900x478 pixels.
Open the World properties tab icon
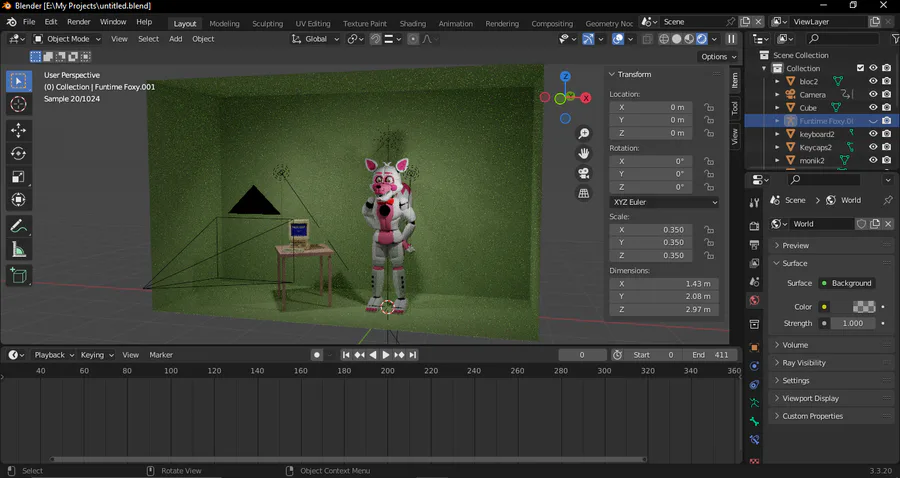coord(754,300)
